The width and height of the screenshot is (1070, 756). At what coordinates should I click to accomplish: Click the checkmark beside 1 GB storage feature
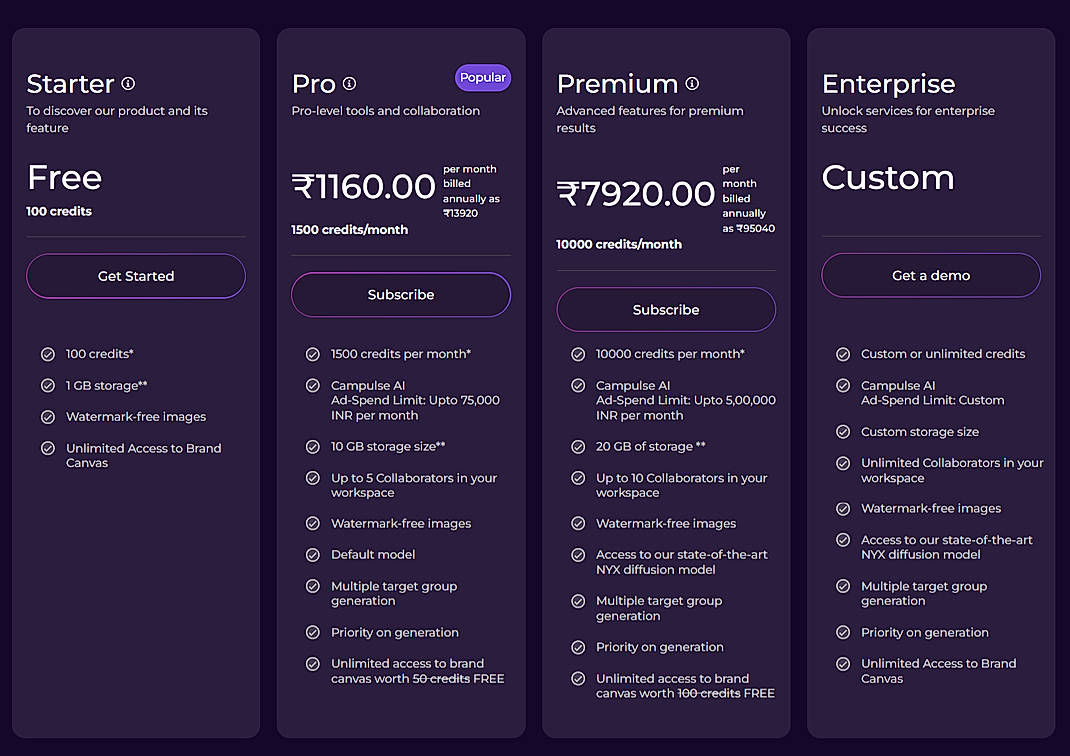(x=48, y=385)
